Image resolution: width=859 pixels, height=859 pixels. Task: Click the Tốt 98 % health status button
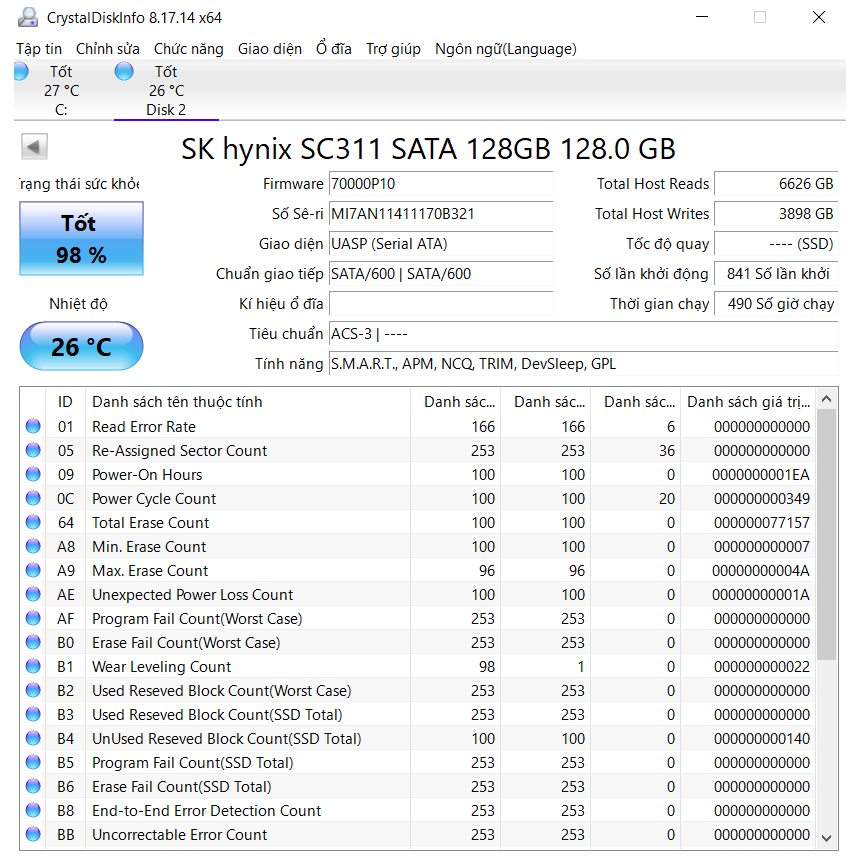click(81, 238)
